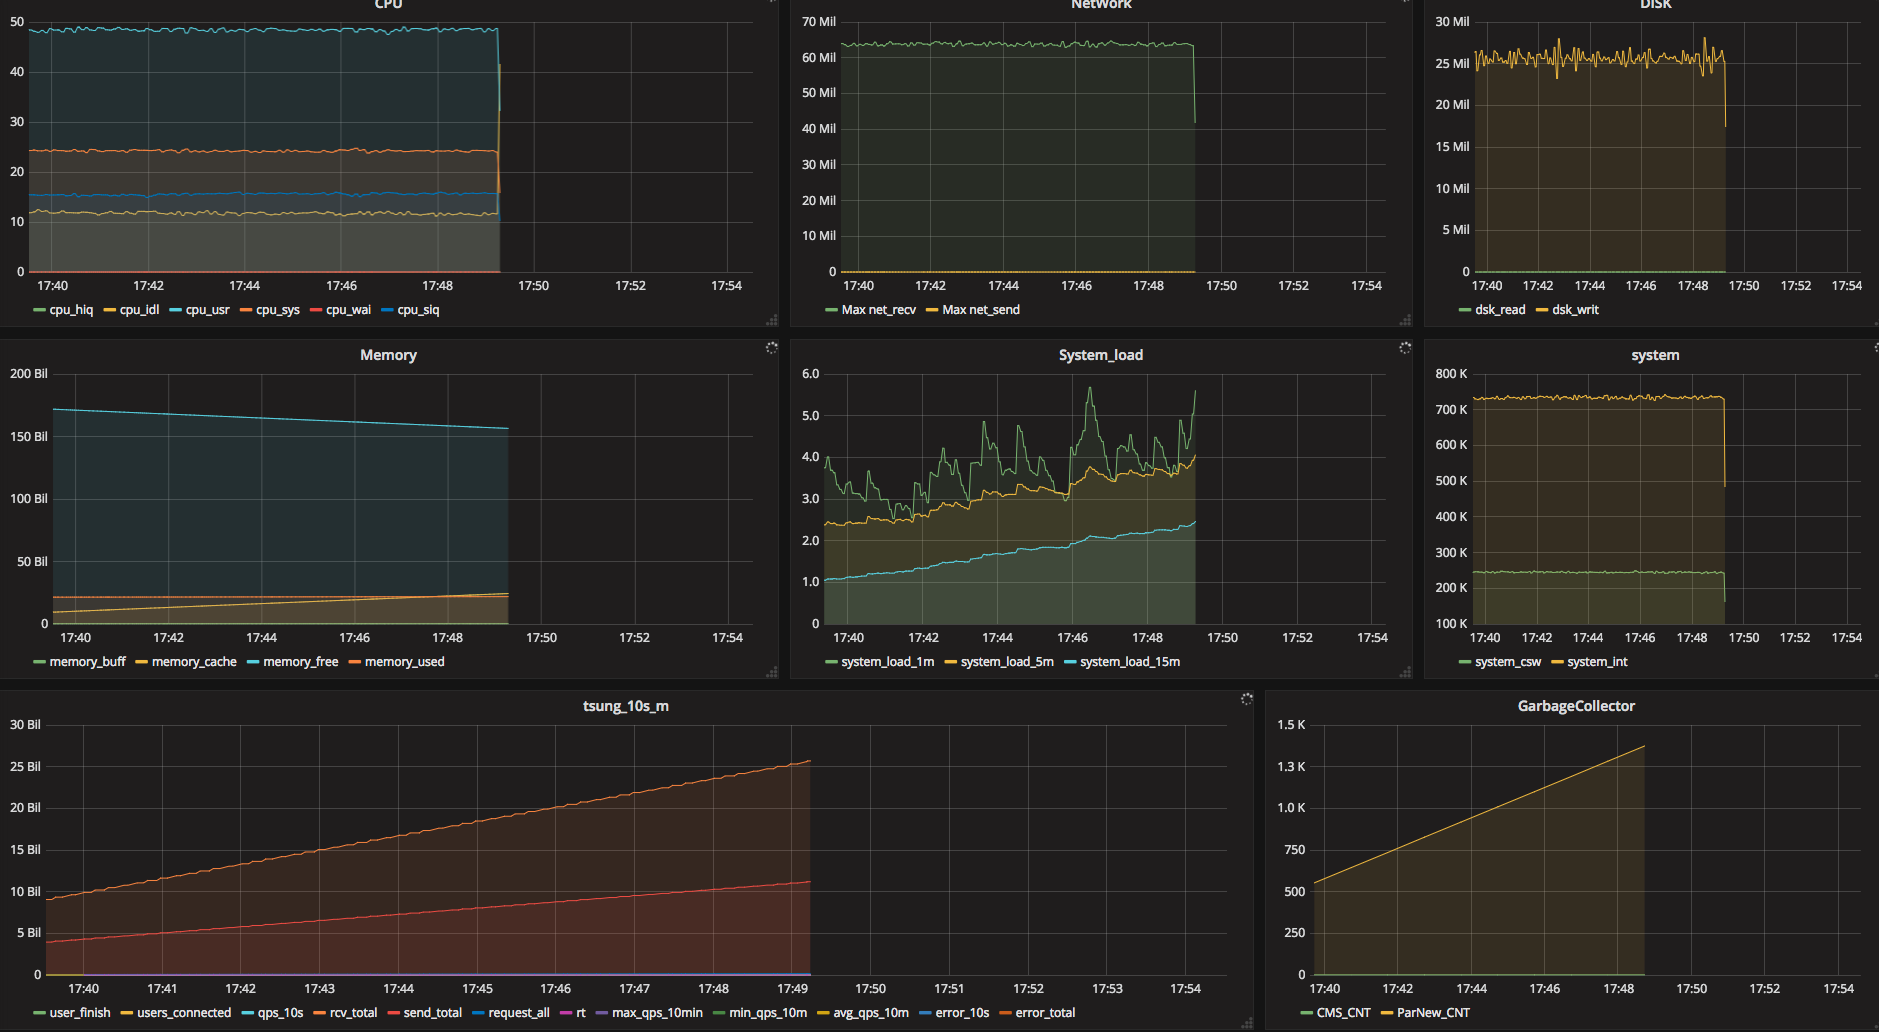The height and width of the screenshot is (1032, 1879).
Task: Click the tsung_10s_m panel loading spinner icon
Action: [x=1247, y=699]
